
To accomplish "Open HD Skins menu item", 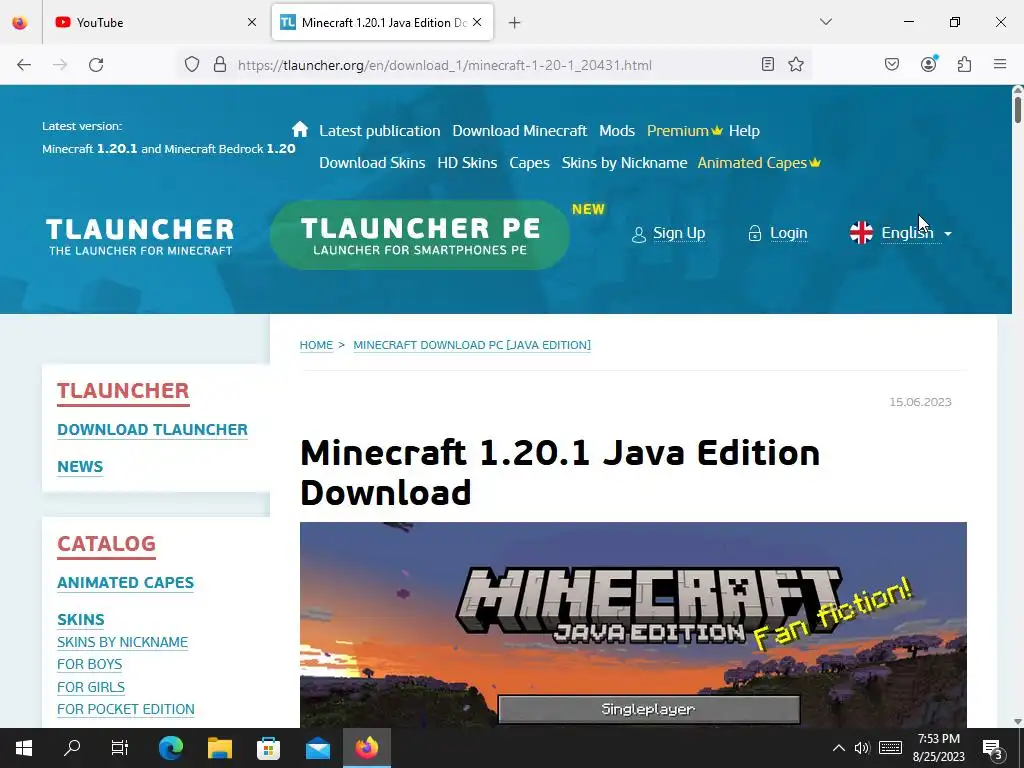I will [x=467, y=163].
